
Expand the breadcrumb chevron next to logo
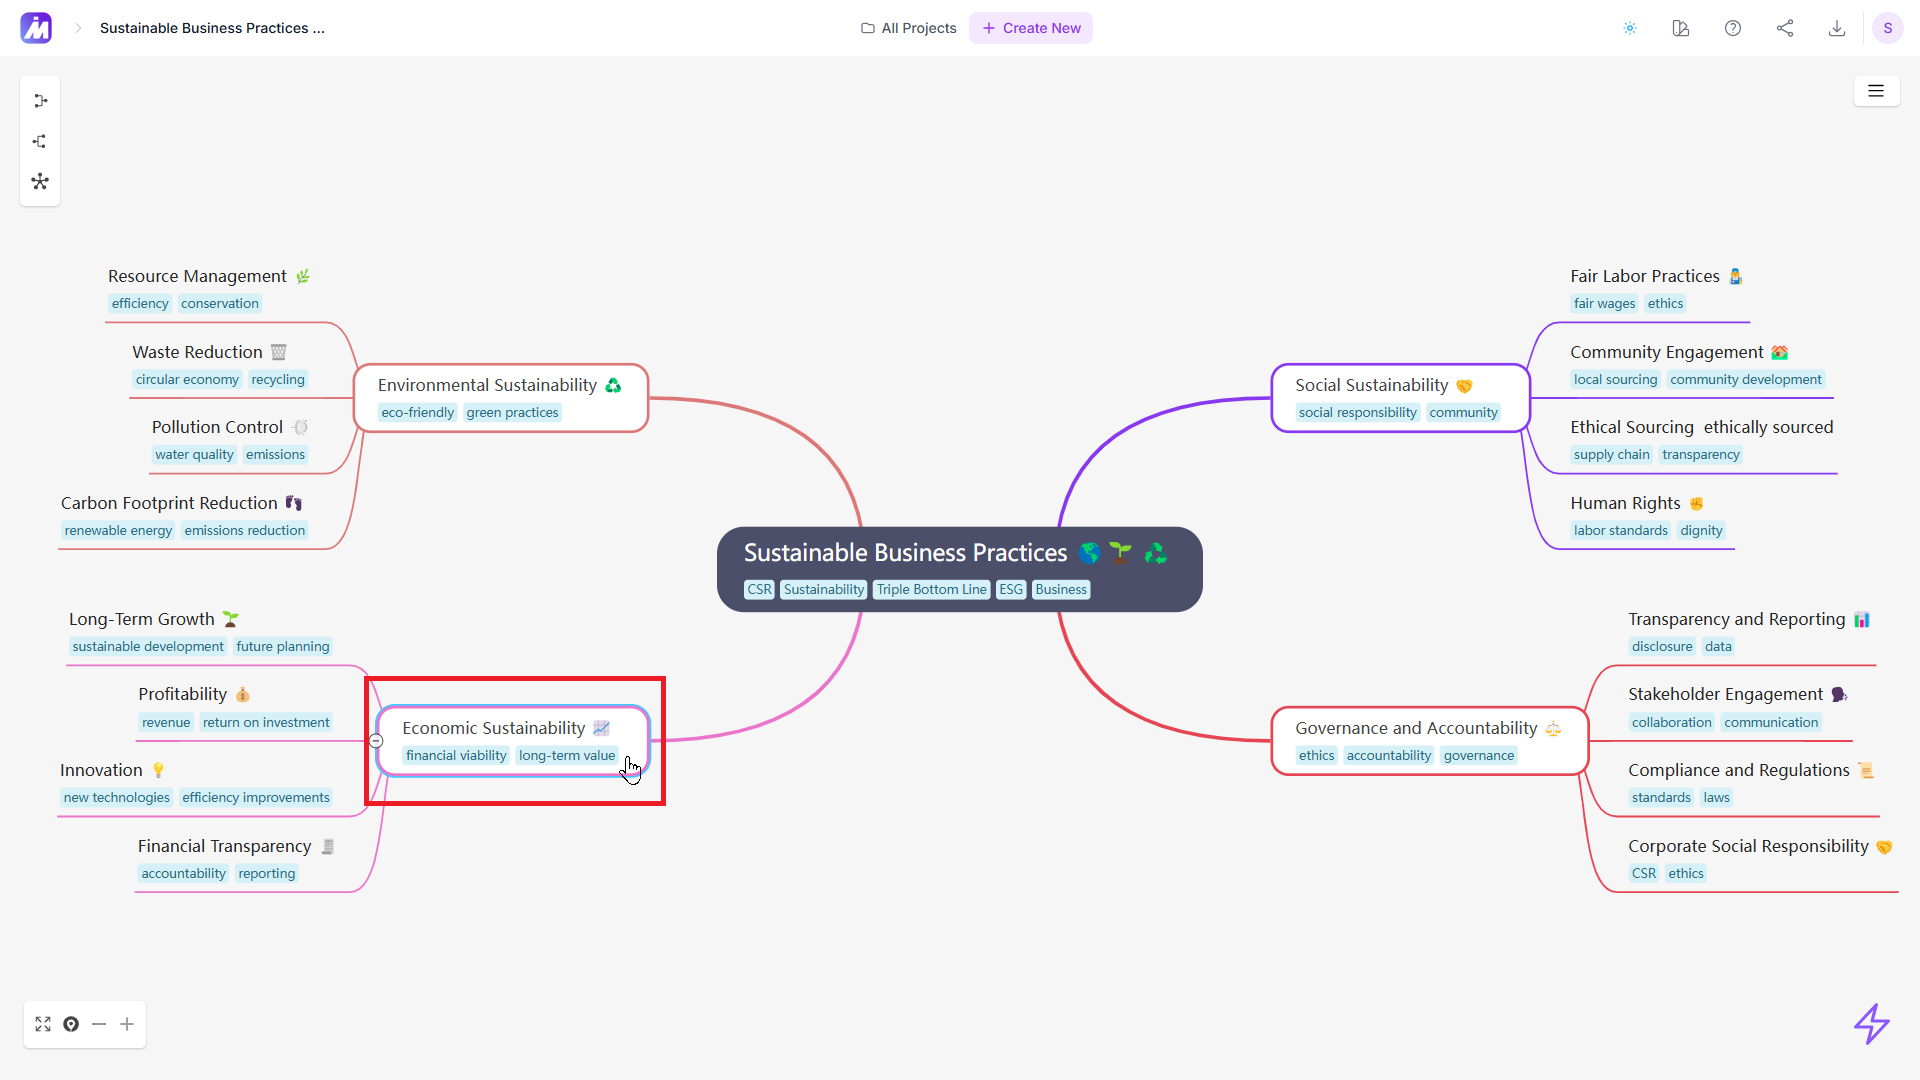click(x=78, y=28)
